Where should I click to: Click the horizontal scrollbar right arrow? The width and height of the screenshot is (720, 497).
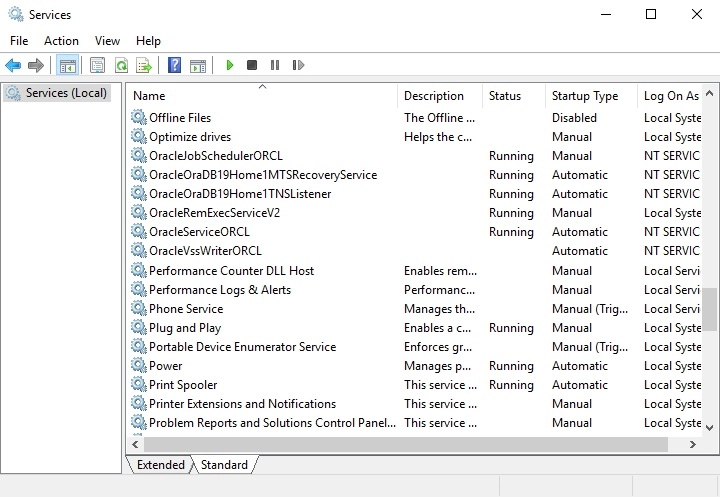tap(693, 444)
